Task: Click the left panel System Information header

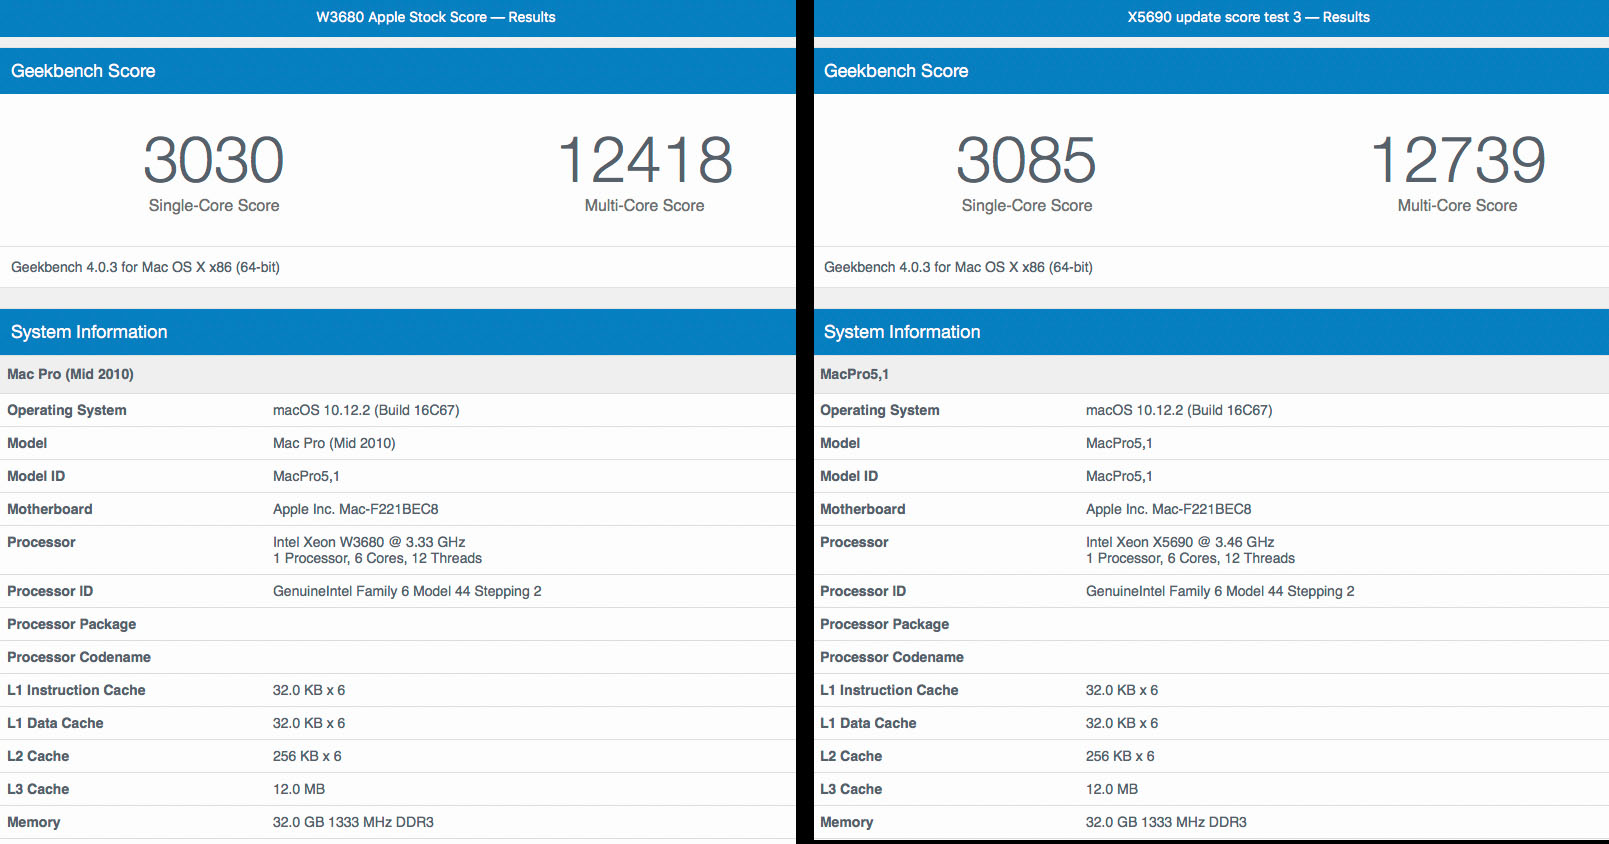Action: (398, 332)
